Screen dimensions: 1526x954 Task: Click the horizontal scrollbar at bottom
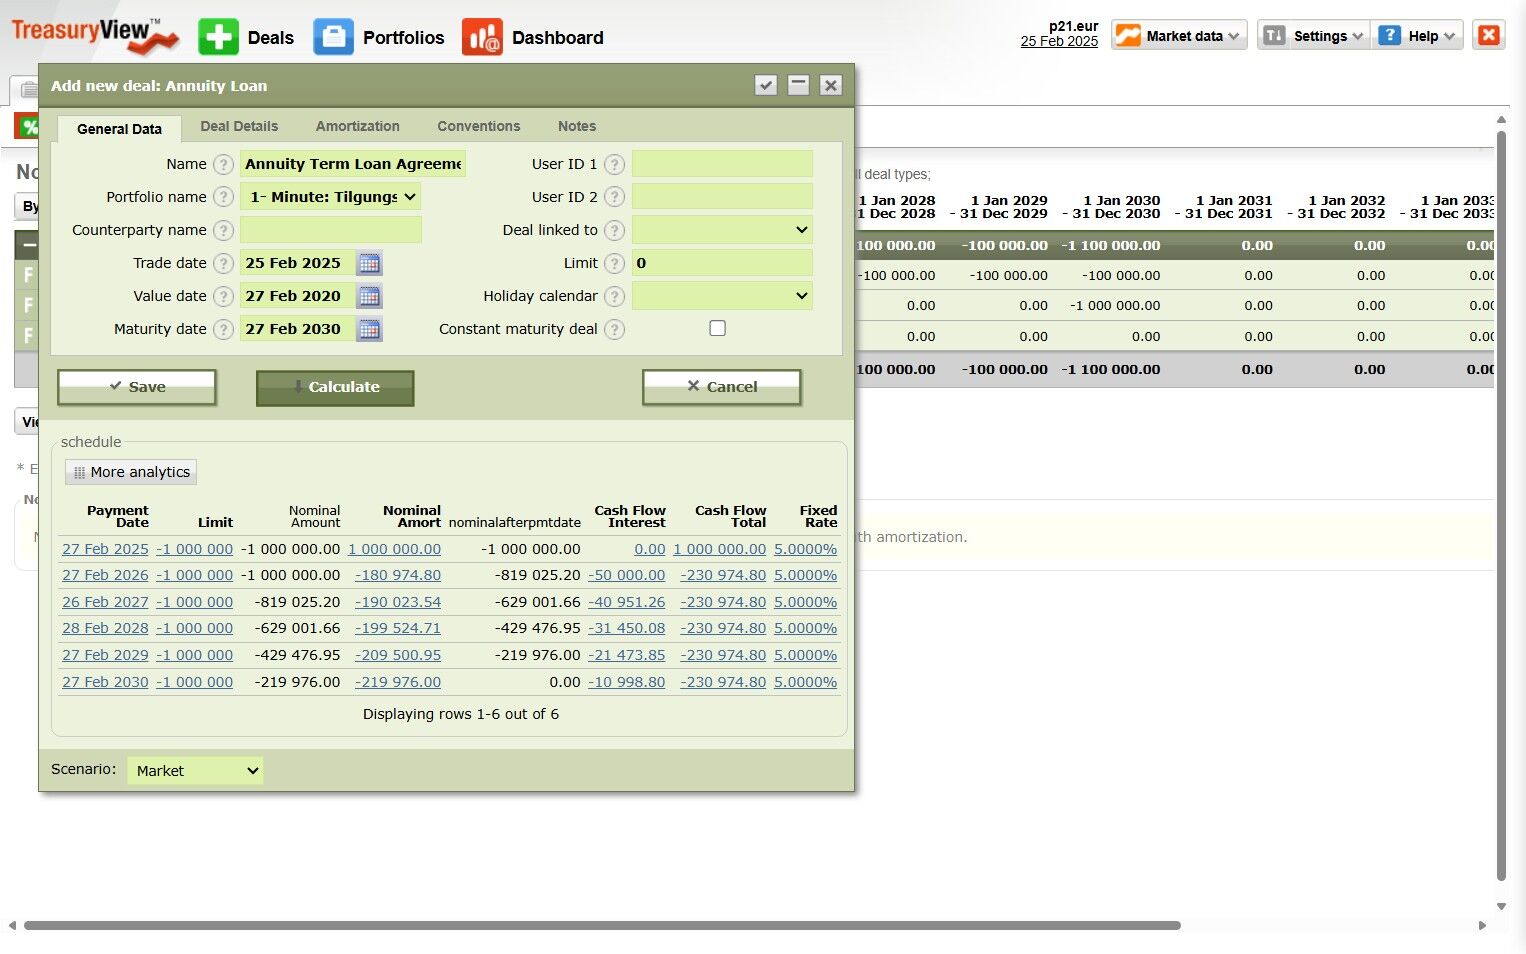coord(602,926)
